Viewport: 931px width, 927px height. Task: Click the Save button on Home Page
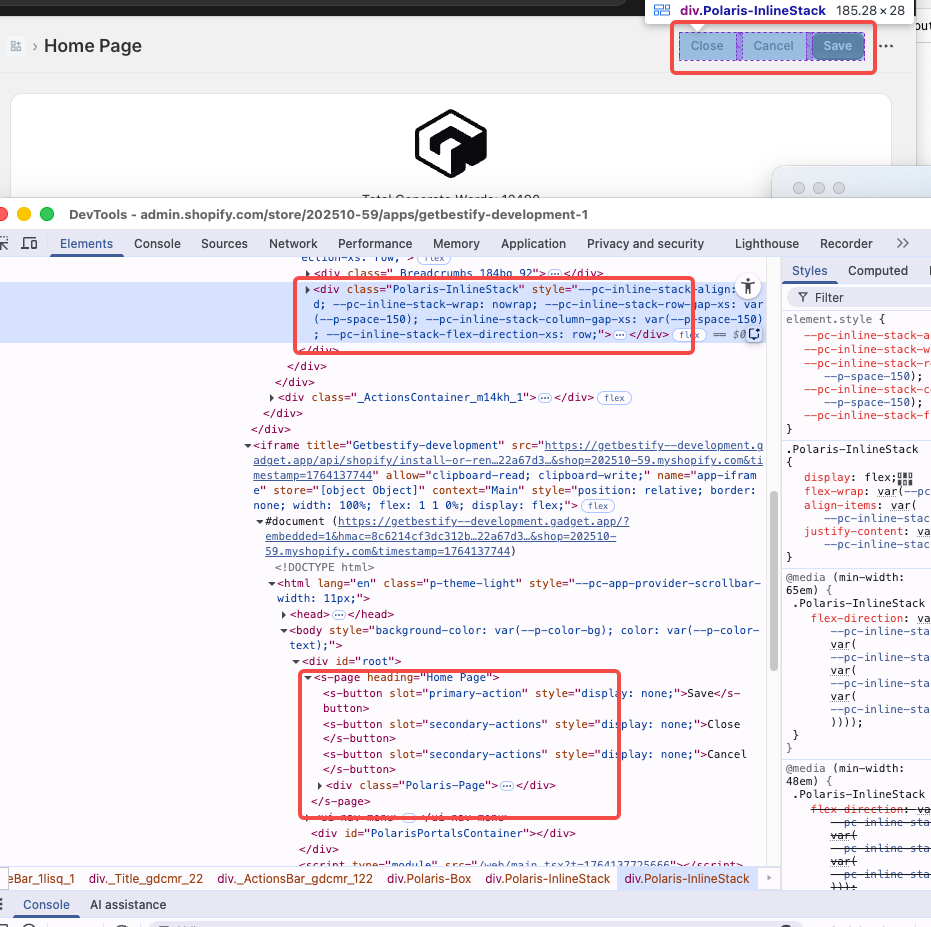coord(838,46)
